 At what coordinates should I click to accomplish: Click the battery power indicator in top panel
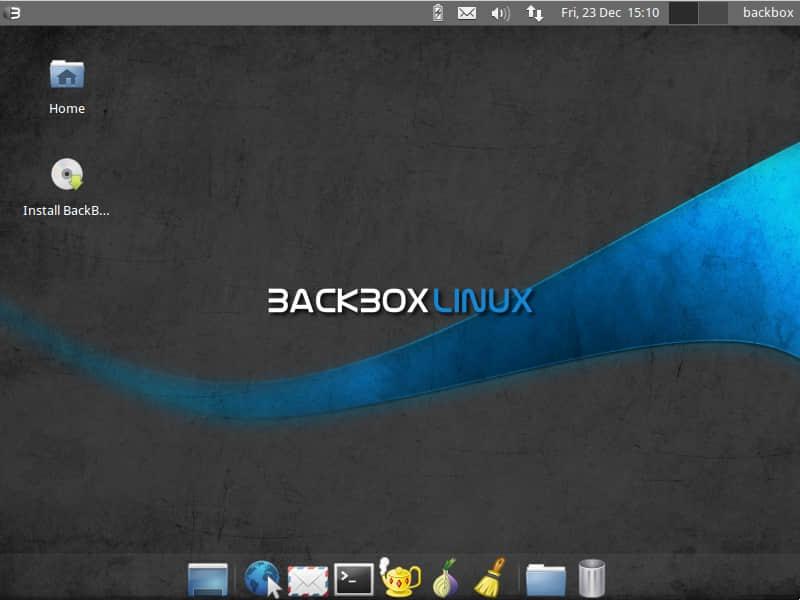(438, 13)
